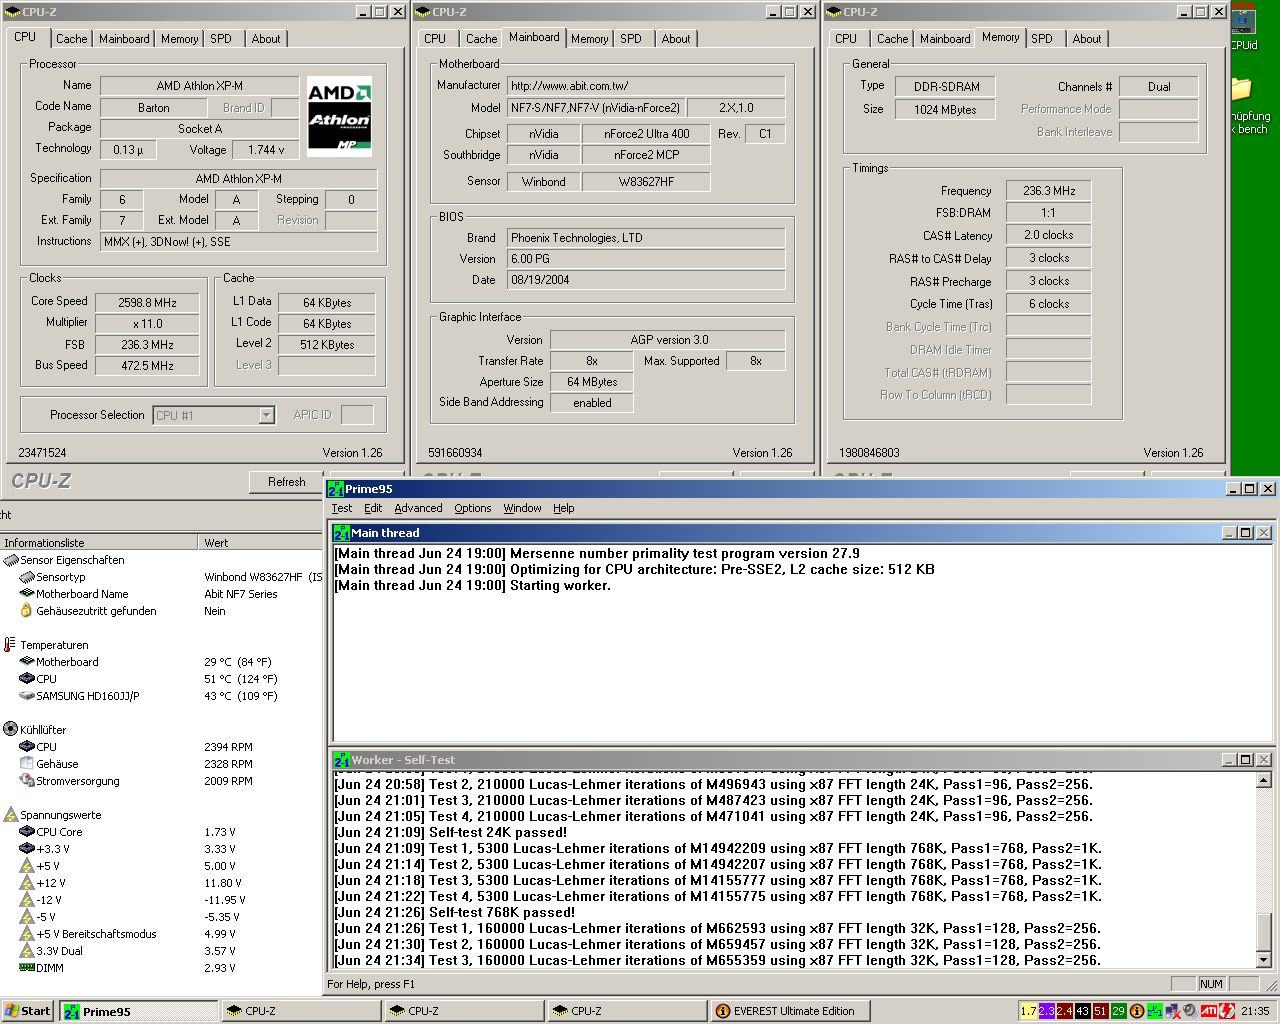This screenshot has width=1280, height=1024.
Task: Click the purple 2.3 tray indicator
Action: coord(1047,1011)
